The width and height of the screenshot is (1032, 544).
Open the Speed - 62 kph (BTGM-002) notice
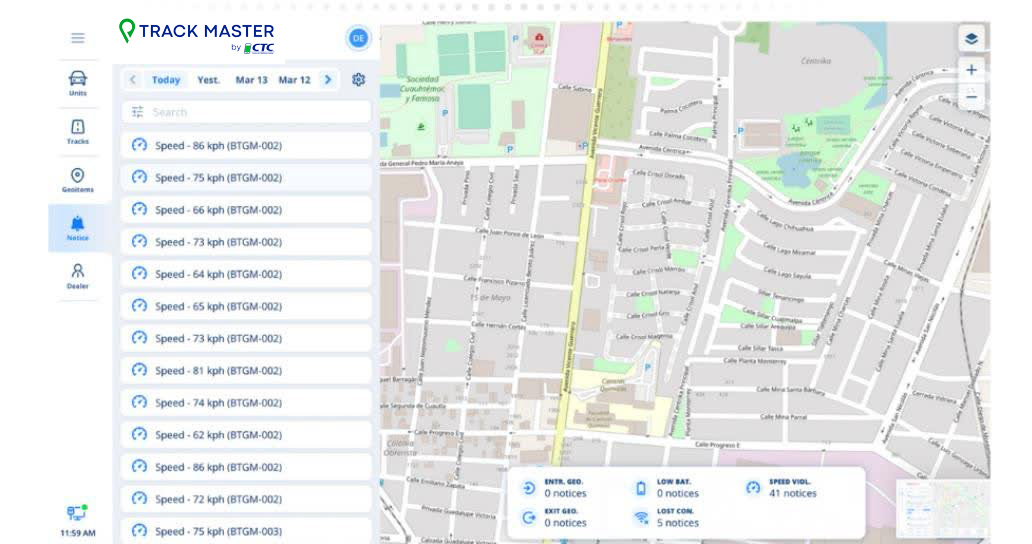pyautogui.click(x=246, y=435)
